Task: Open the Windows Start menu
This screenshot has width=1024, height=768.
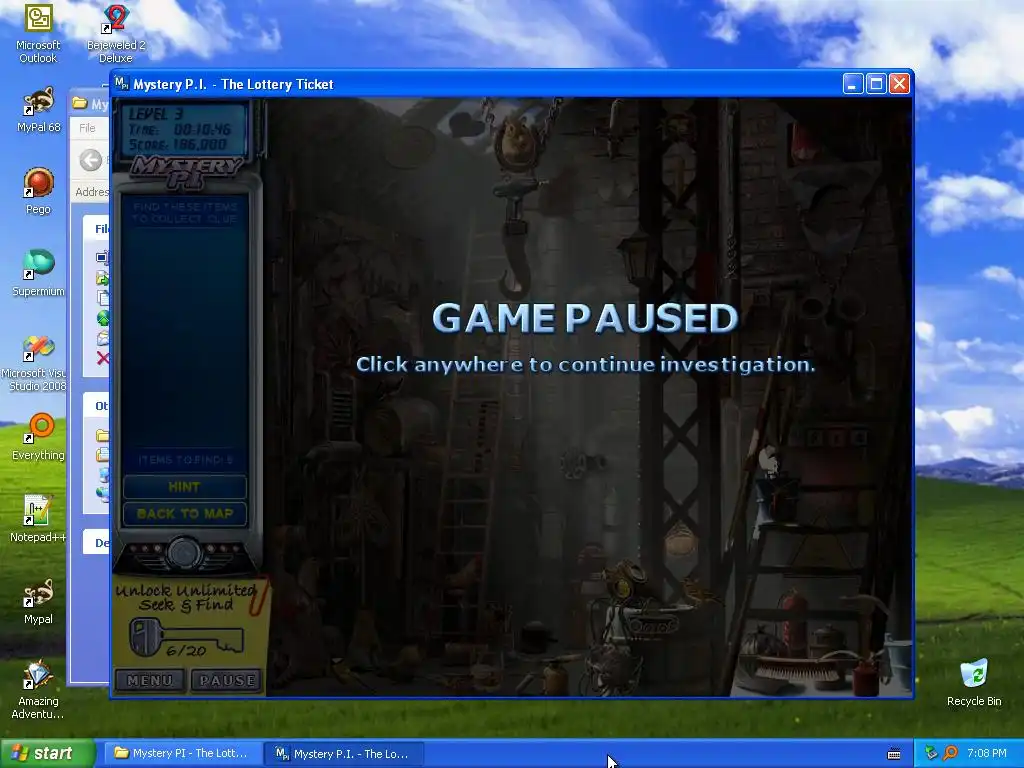Action: 47,754
